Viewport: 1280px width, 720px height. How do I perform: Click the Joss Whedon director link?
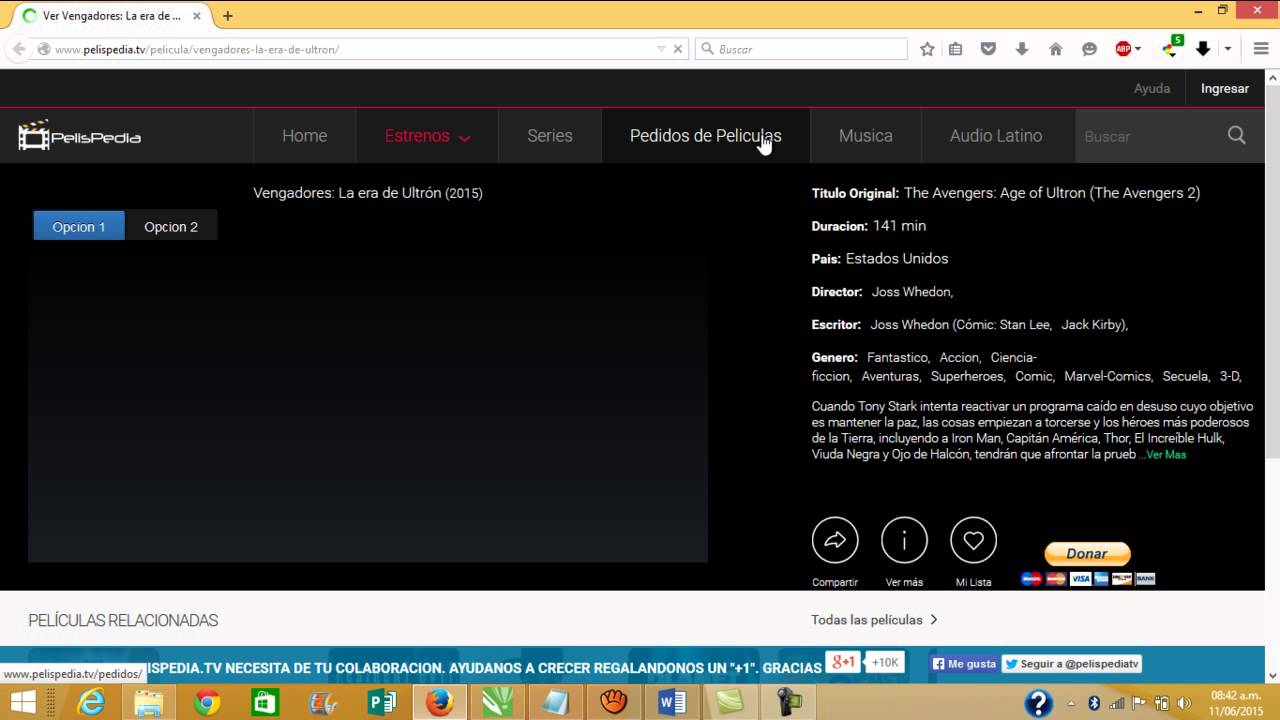911,292
